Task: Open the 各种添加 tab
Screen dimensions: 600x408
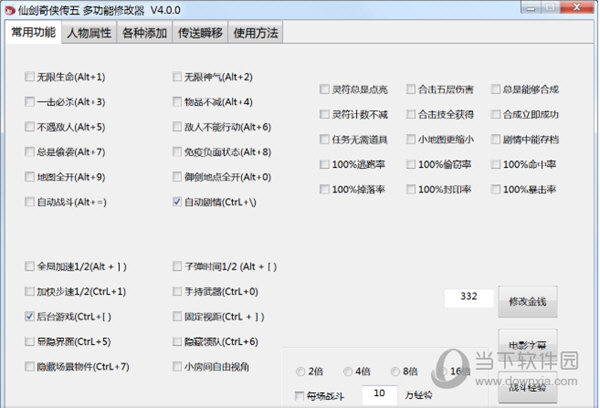Action: click(144, 33)
